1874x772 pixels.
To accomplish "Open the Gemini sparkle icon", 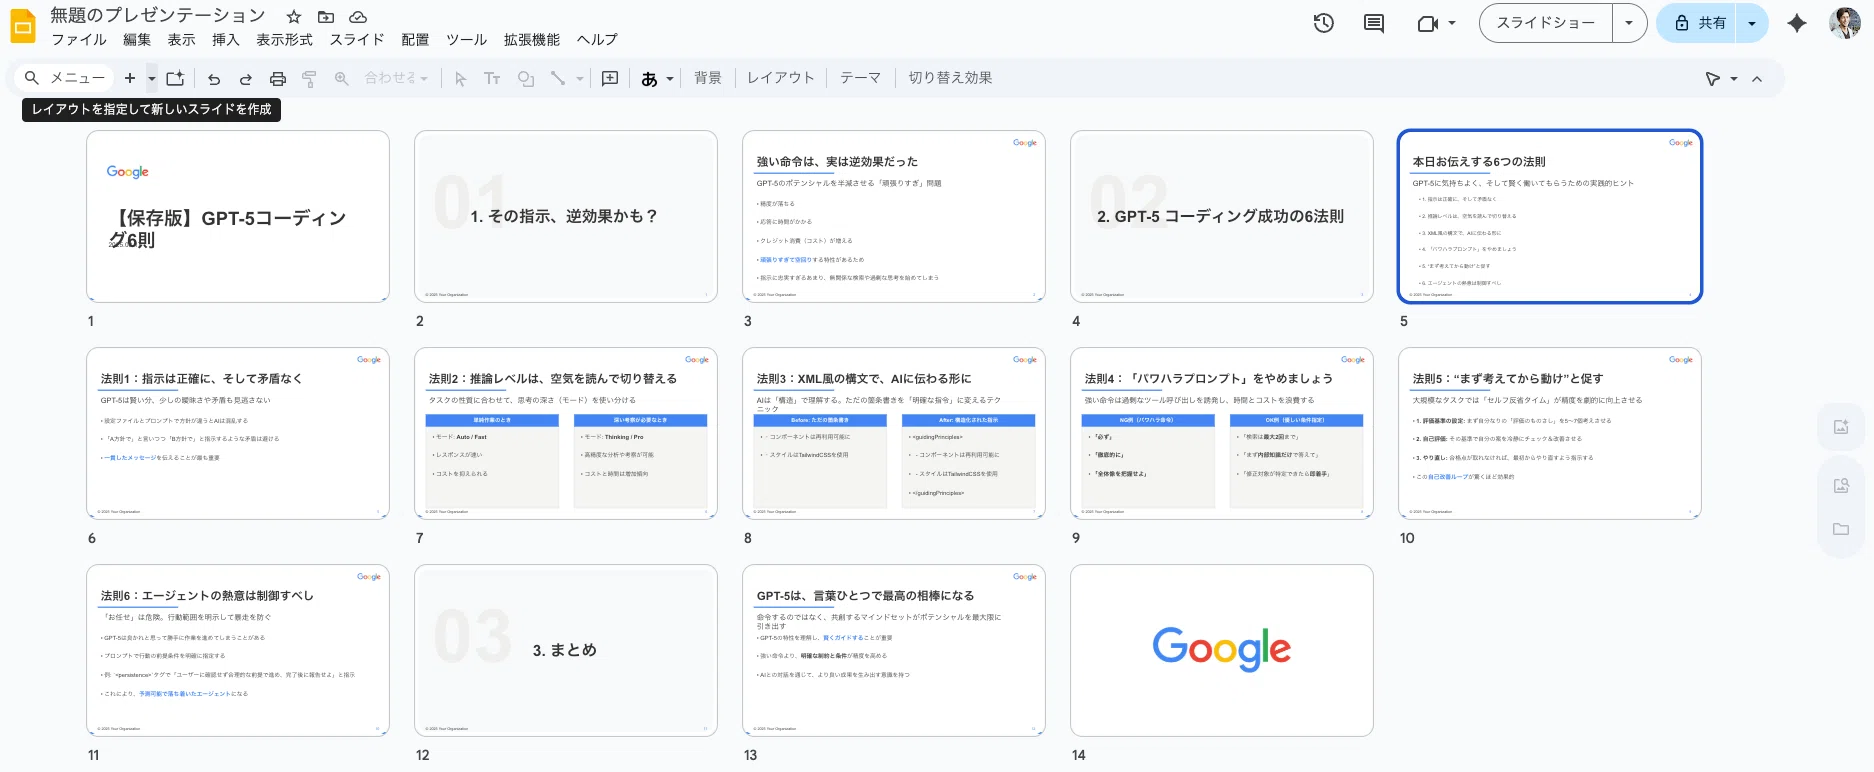I will pos(1797,23).
